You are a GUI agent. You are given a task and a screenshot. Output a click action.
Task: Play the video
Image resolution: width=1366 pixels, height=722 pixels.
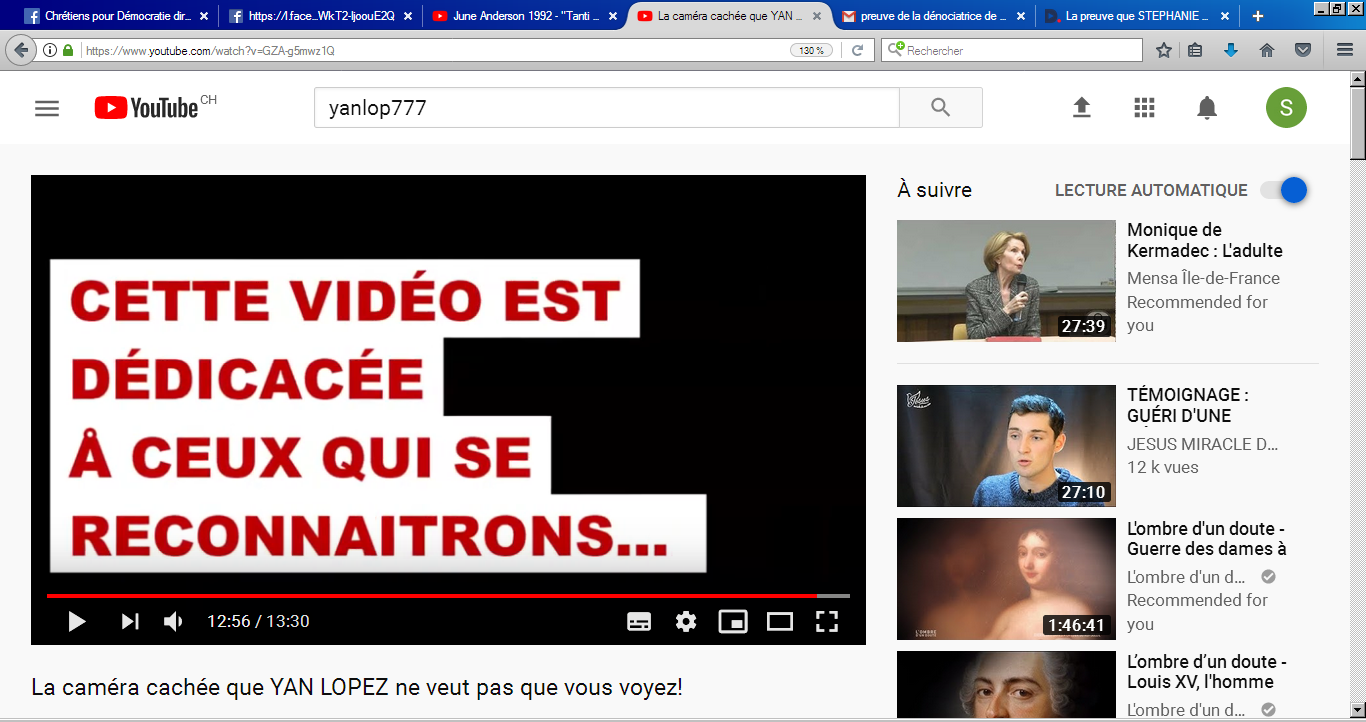tap(76, 621)
